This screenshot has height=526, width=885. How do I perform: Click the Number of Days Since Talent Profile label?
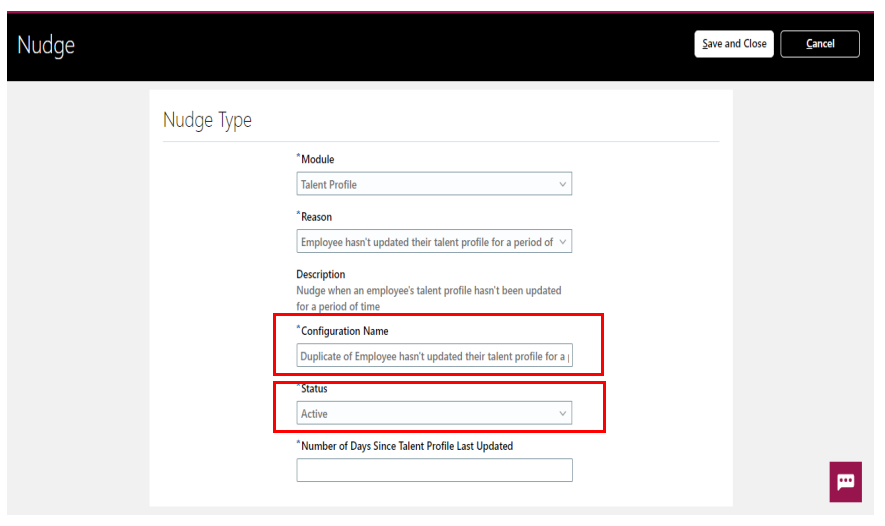(x=404, y=446)
